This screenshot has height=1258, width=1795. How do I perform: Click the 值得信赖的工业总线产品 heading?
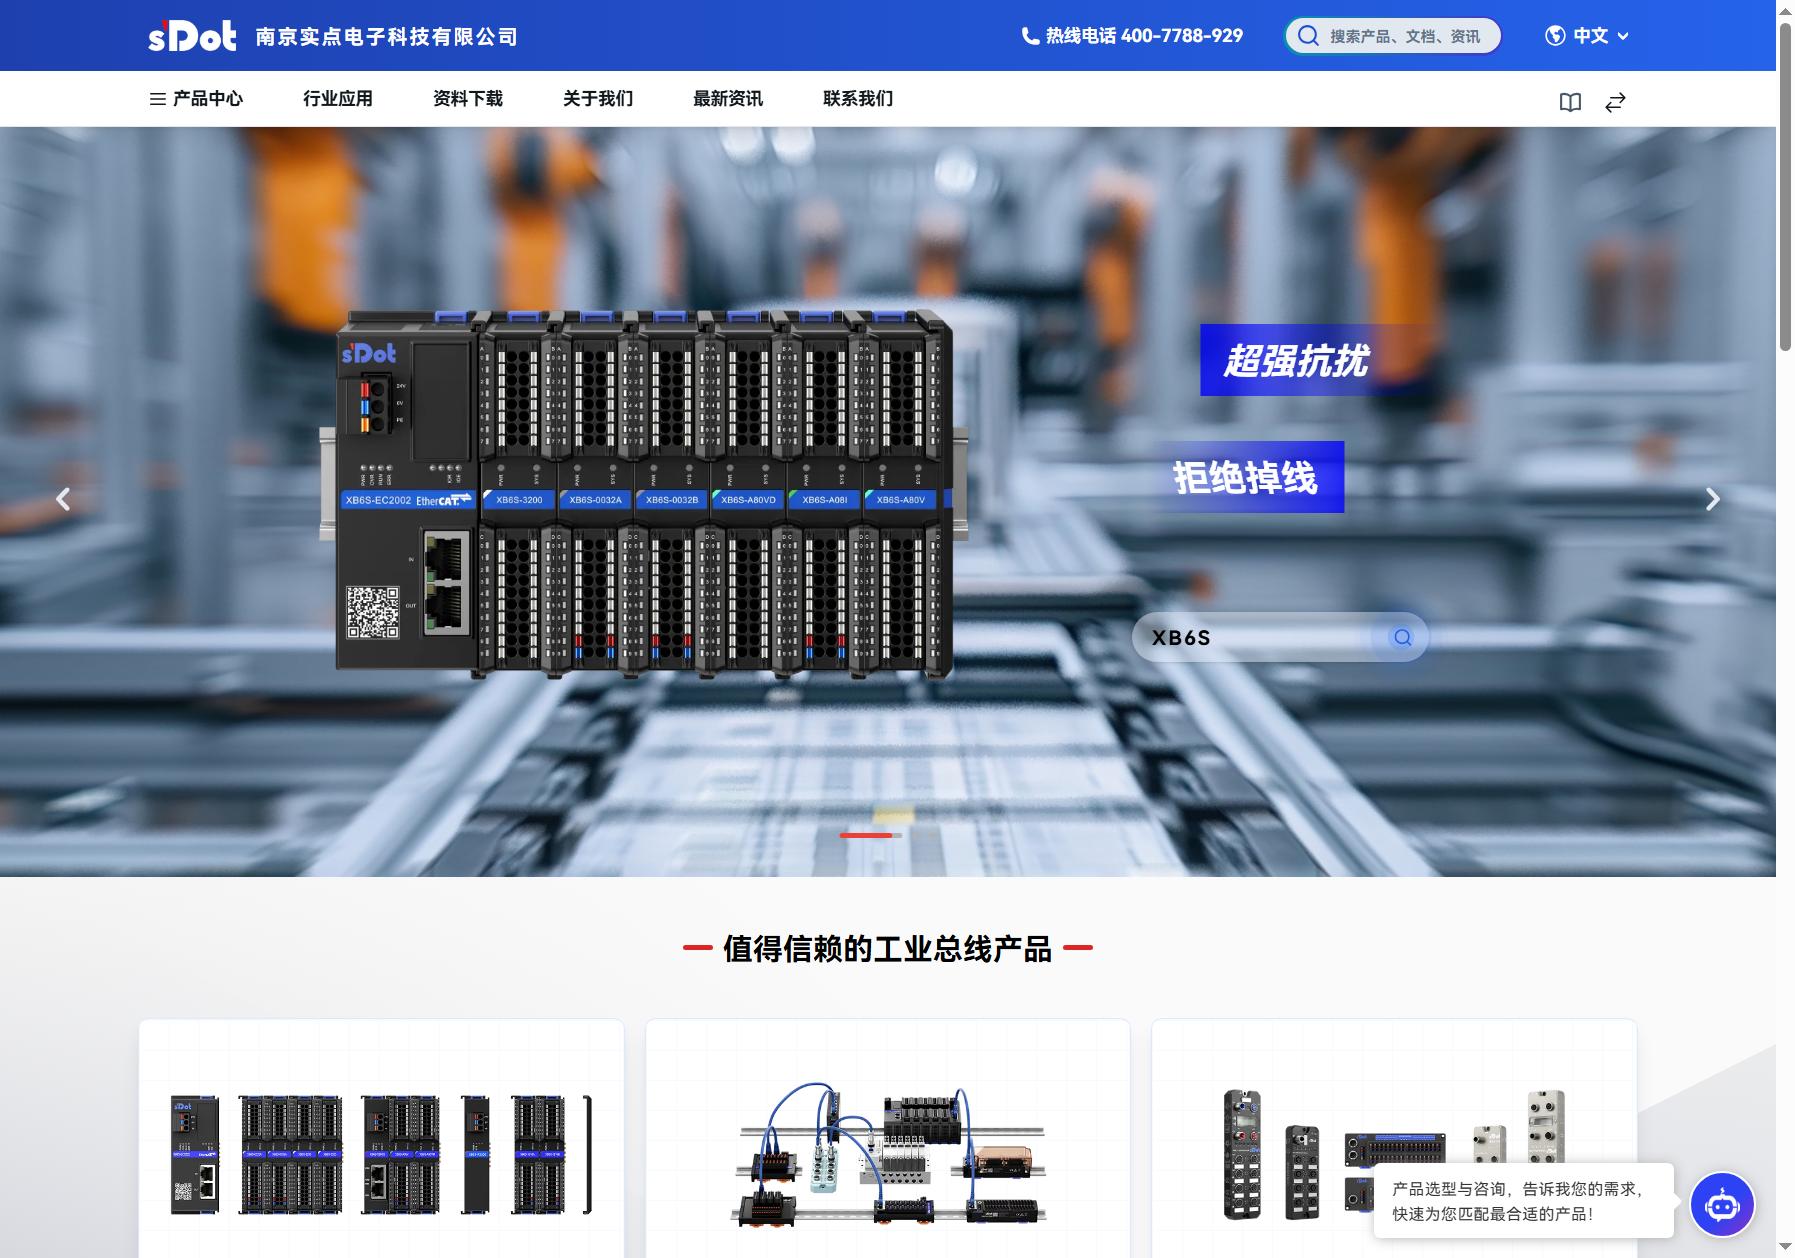click(888, 948)
